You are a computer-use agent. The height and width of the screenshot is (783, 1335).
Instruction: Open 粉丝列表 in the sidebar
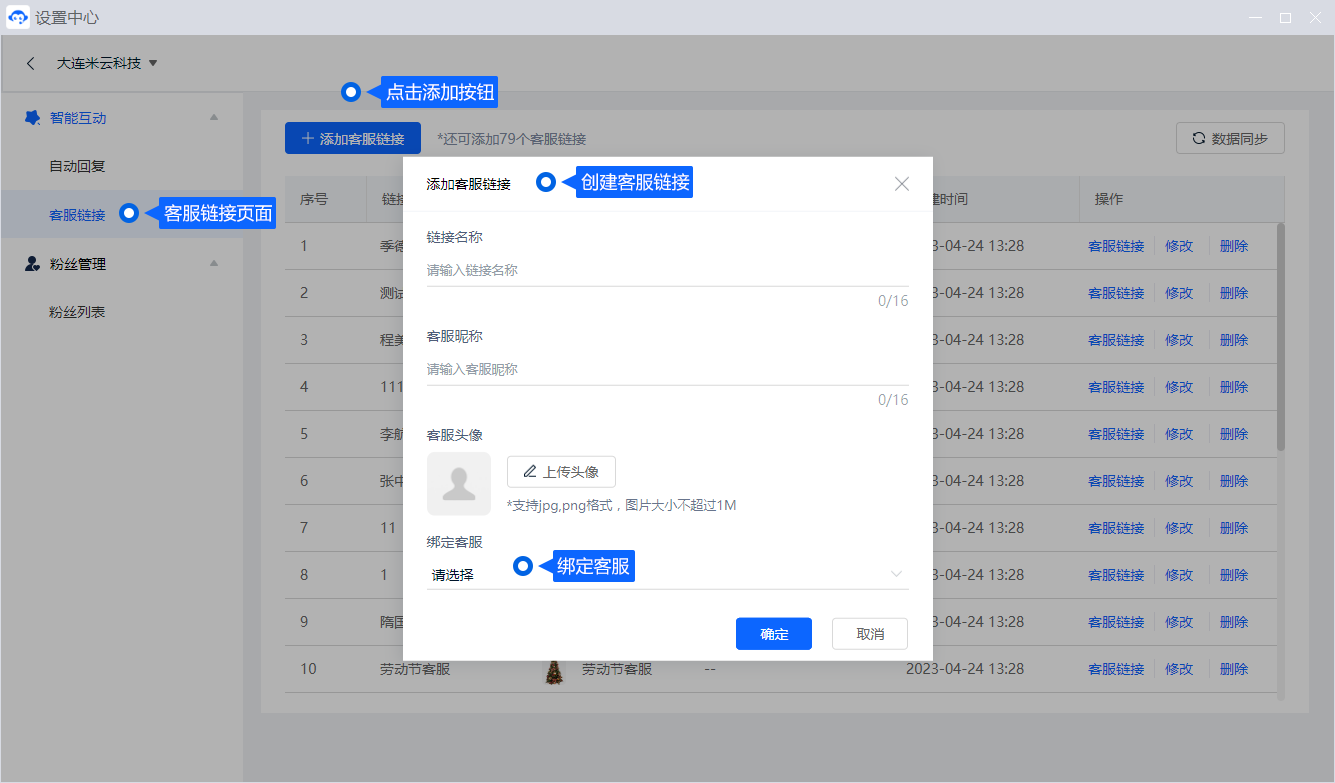pos(77,312)
